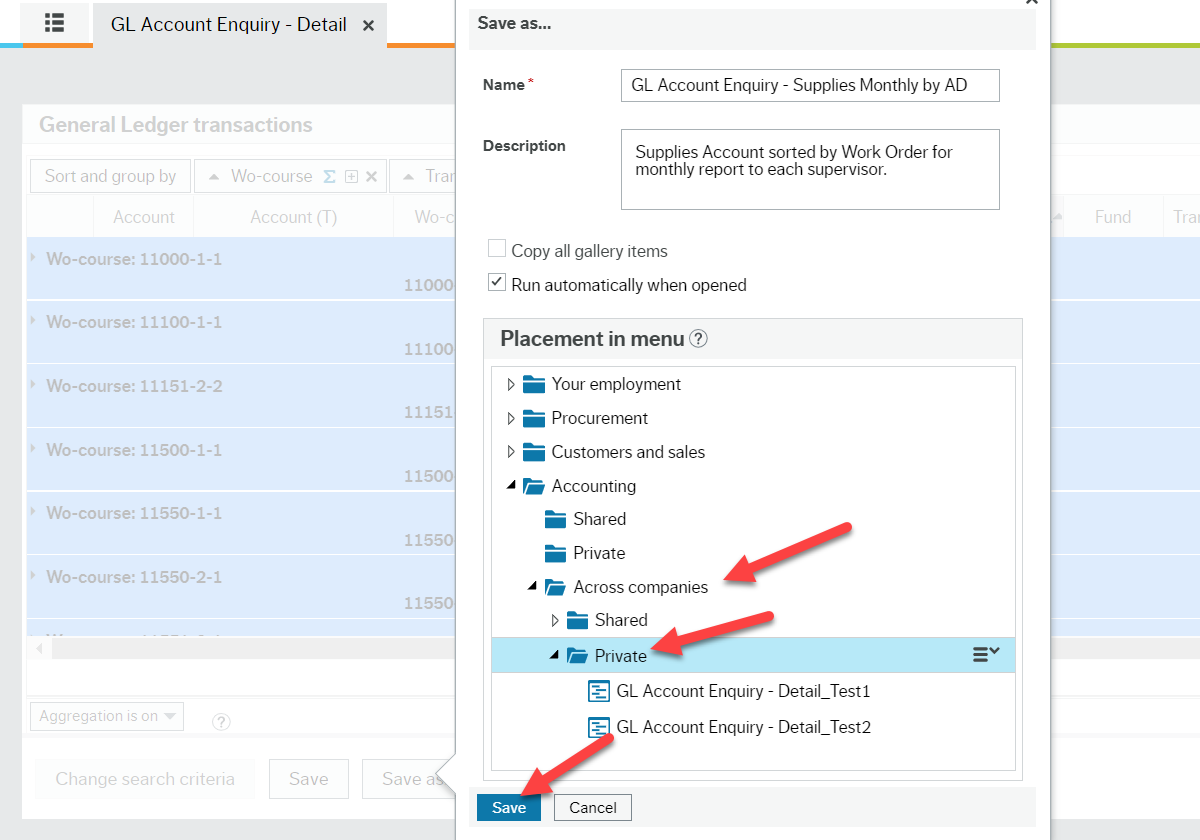Uncheck Run automatically when opened
Image resolution: width=1200 pixels, height=840 pixels.
496,282
